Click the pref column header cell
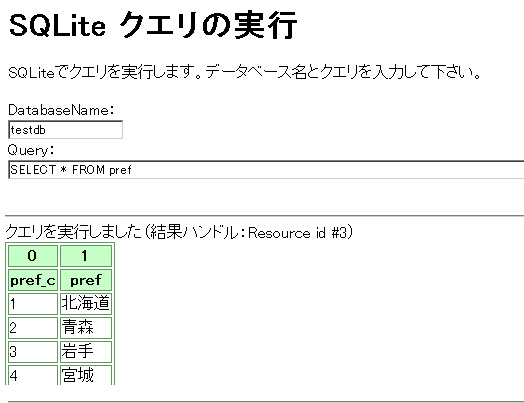524x403 pixels. pos(86,280)
